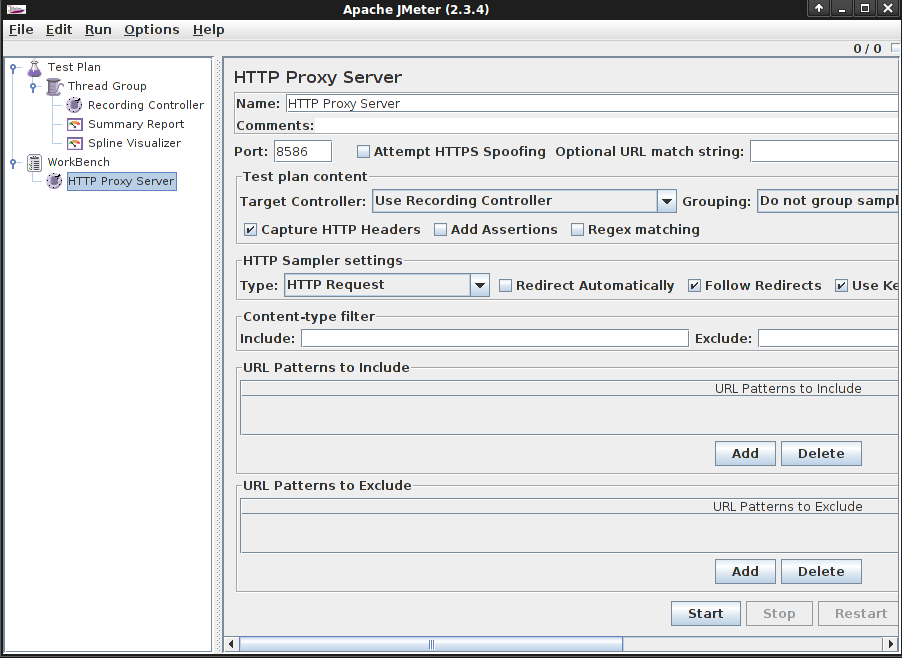Click the Spline Visualizer icon
Screen dimensions: 902x660
[x=75, y=143]
